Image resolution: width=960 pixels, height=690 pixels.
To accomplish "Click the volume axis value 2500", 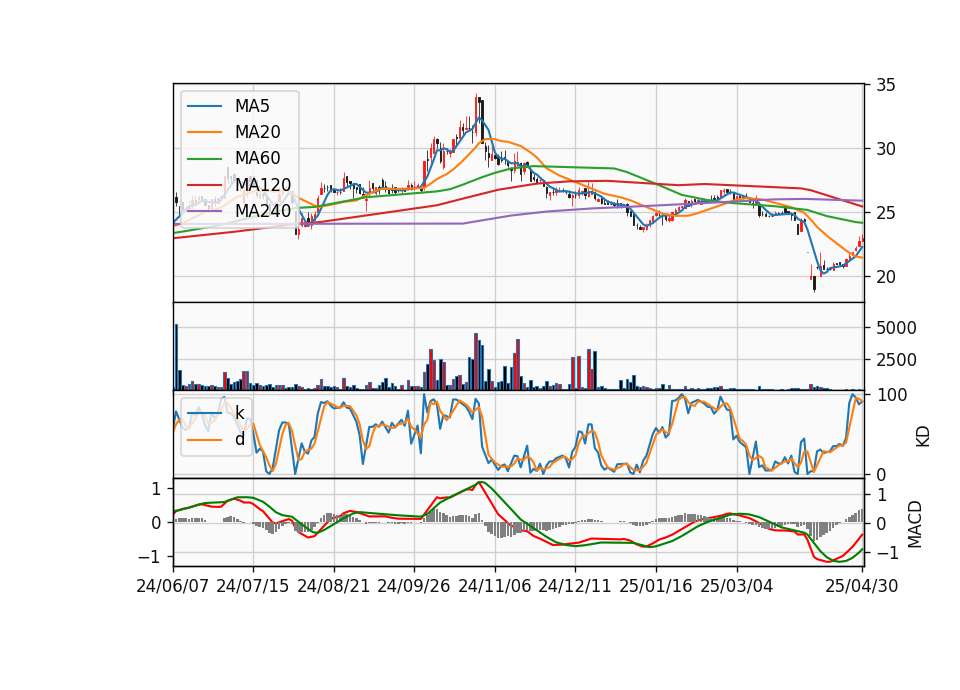I will [896, 360].
